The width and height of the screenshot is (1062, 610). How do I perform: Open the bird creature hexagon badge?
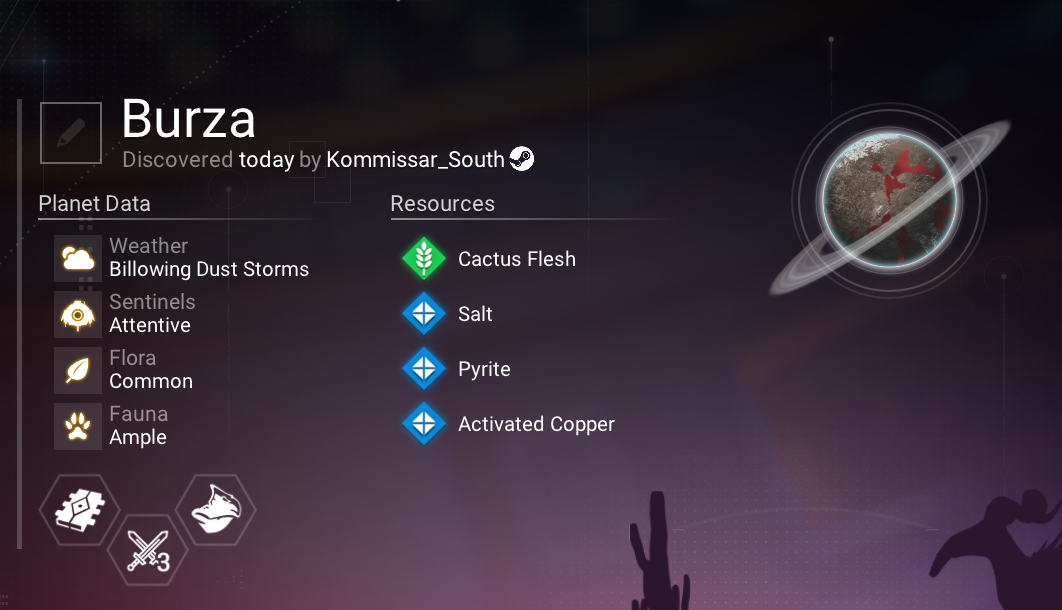pos(215,510)
